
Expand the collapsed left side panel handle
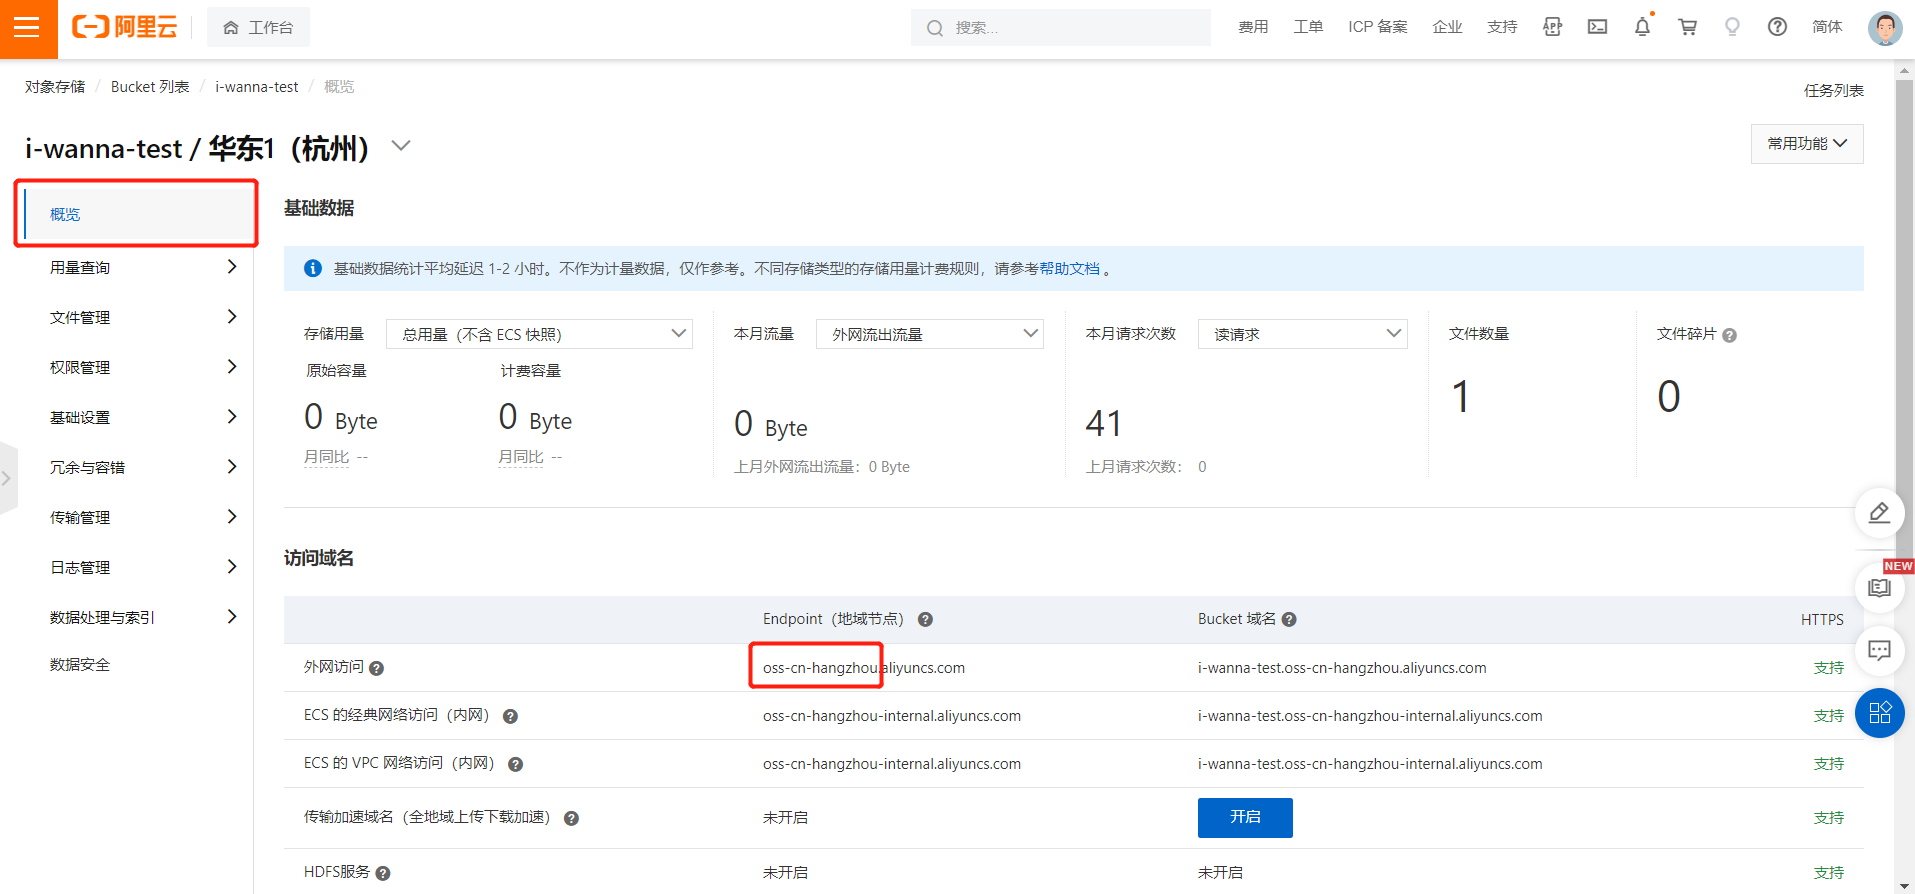click(8, 478)
